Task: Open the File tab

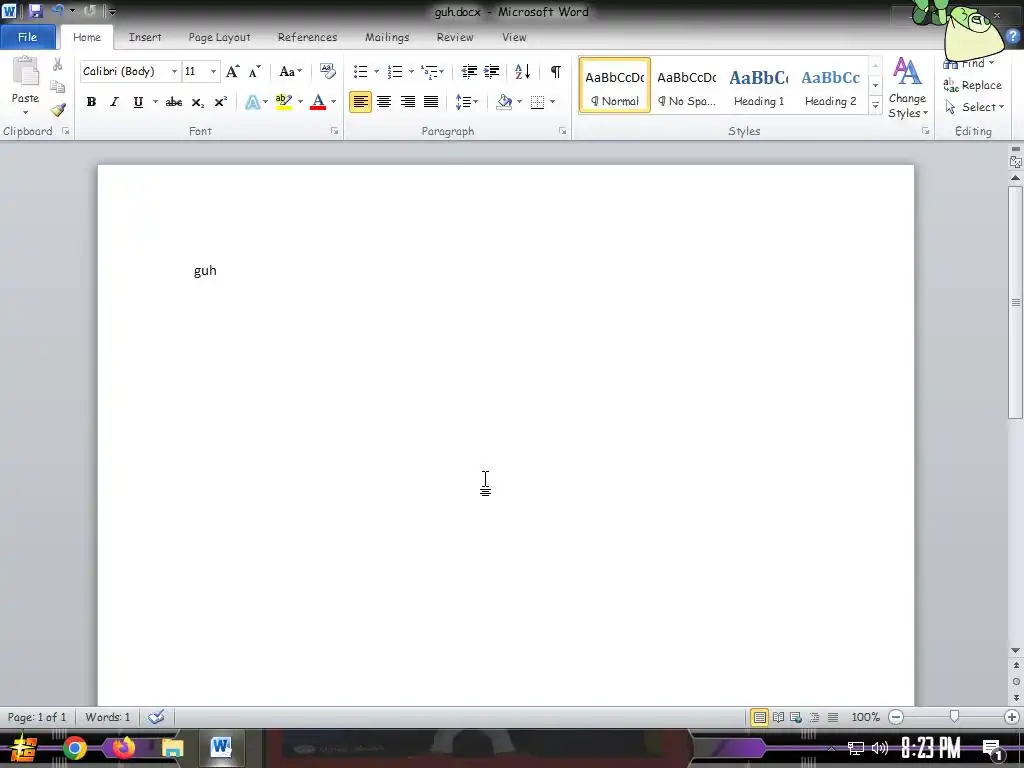Action: click(x=27, y=37)
